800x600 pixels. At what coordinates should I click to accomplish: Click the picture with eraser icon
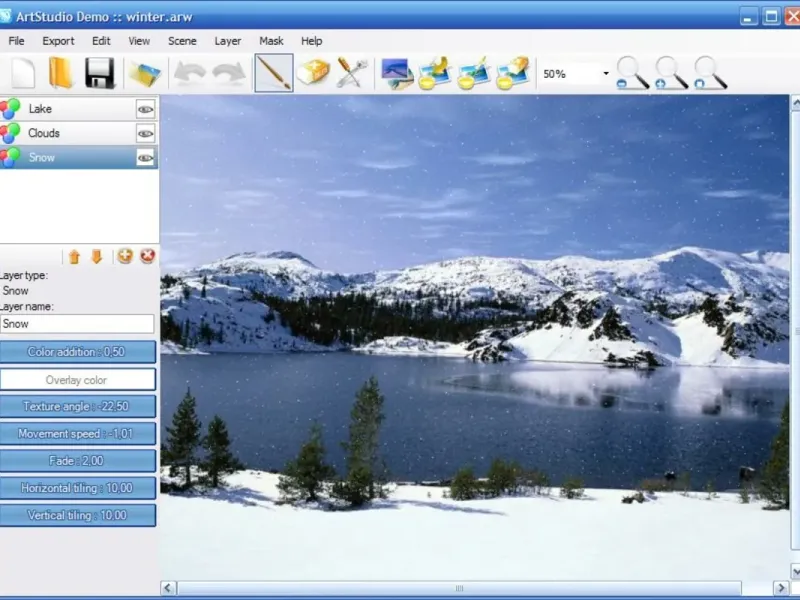point(512,73)
